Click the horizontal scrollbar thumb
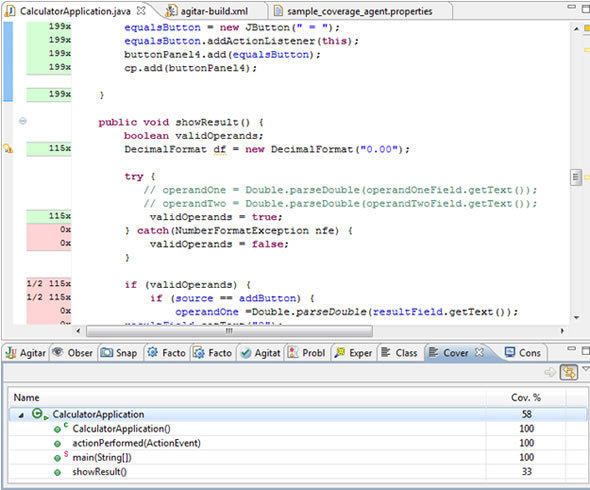Viewport: 590px width, 490px height. point(229,331)
